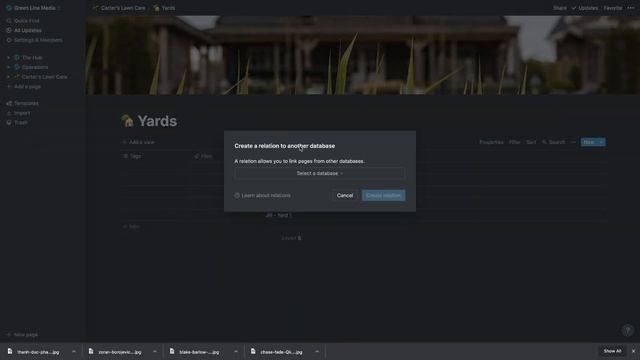The width and height of the screenshot is (640, 360).
Task: Open The Hub page in the sidebar
Action: [x=32, y=58]
